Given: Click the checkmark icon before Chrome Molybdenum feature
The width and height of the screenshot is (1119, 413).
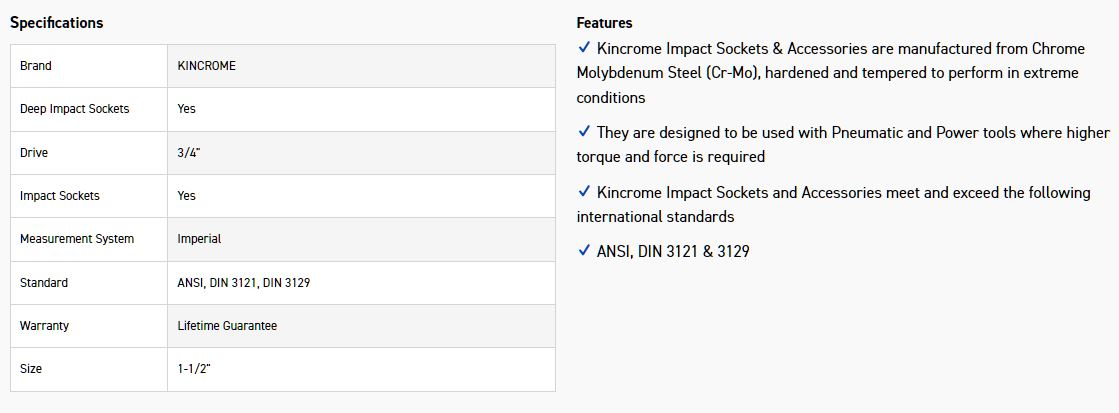Looking at the screenshot, I should coord(584,47).
